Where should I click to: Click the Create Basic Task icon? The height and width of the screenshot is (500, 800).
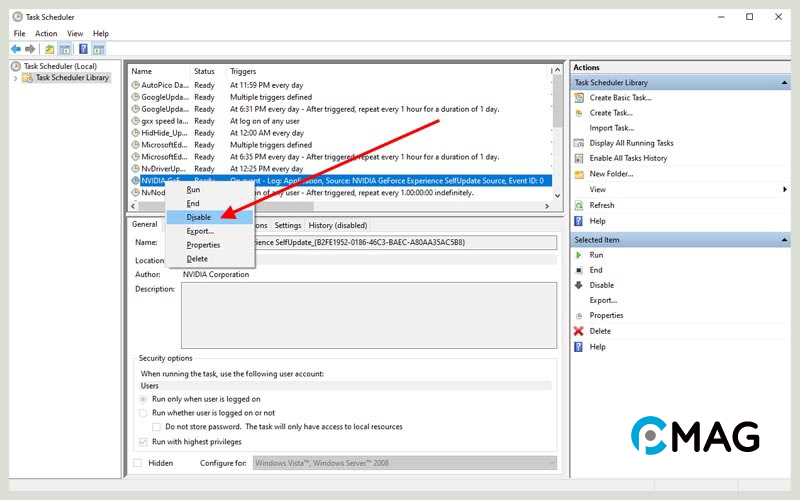[579, 97]
